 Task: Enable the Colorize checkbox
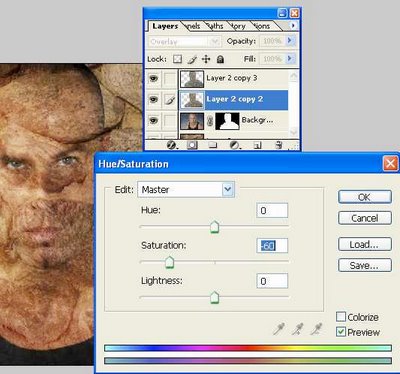click(x=341, y=317)
